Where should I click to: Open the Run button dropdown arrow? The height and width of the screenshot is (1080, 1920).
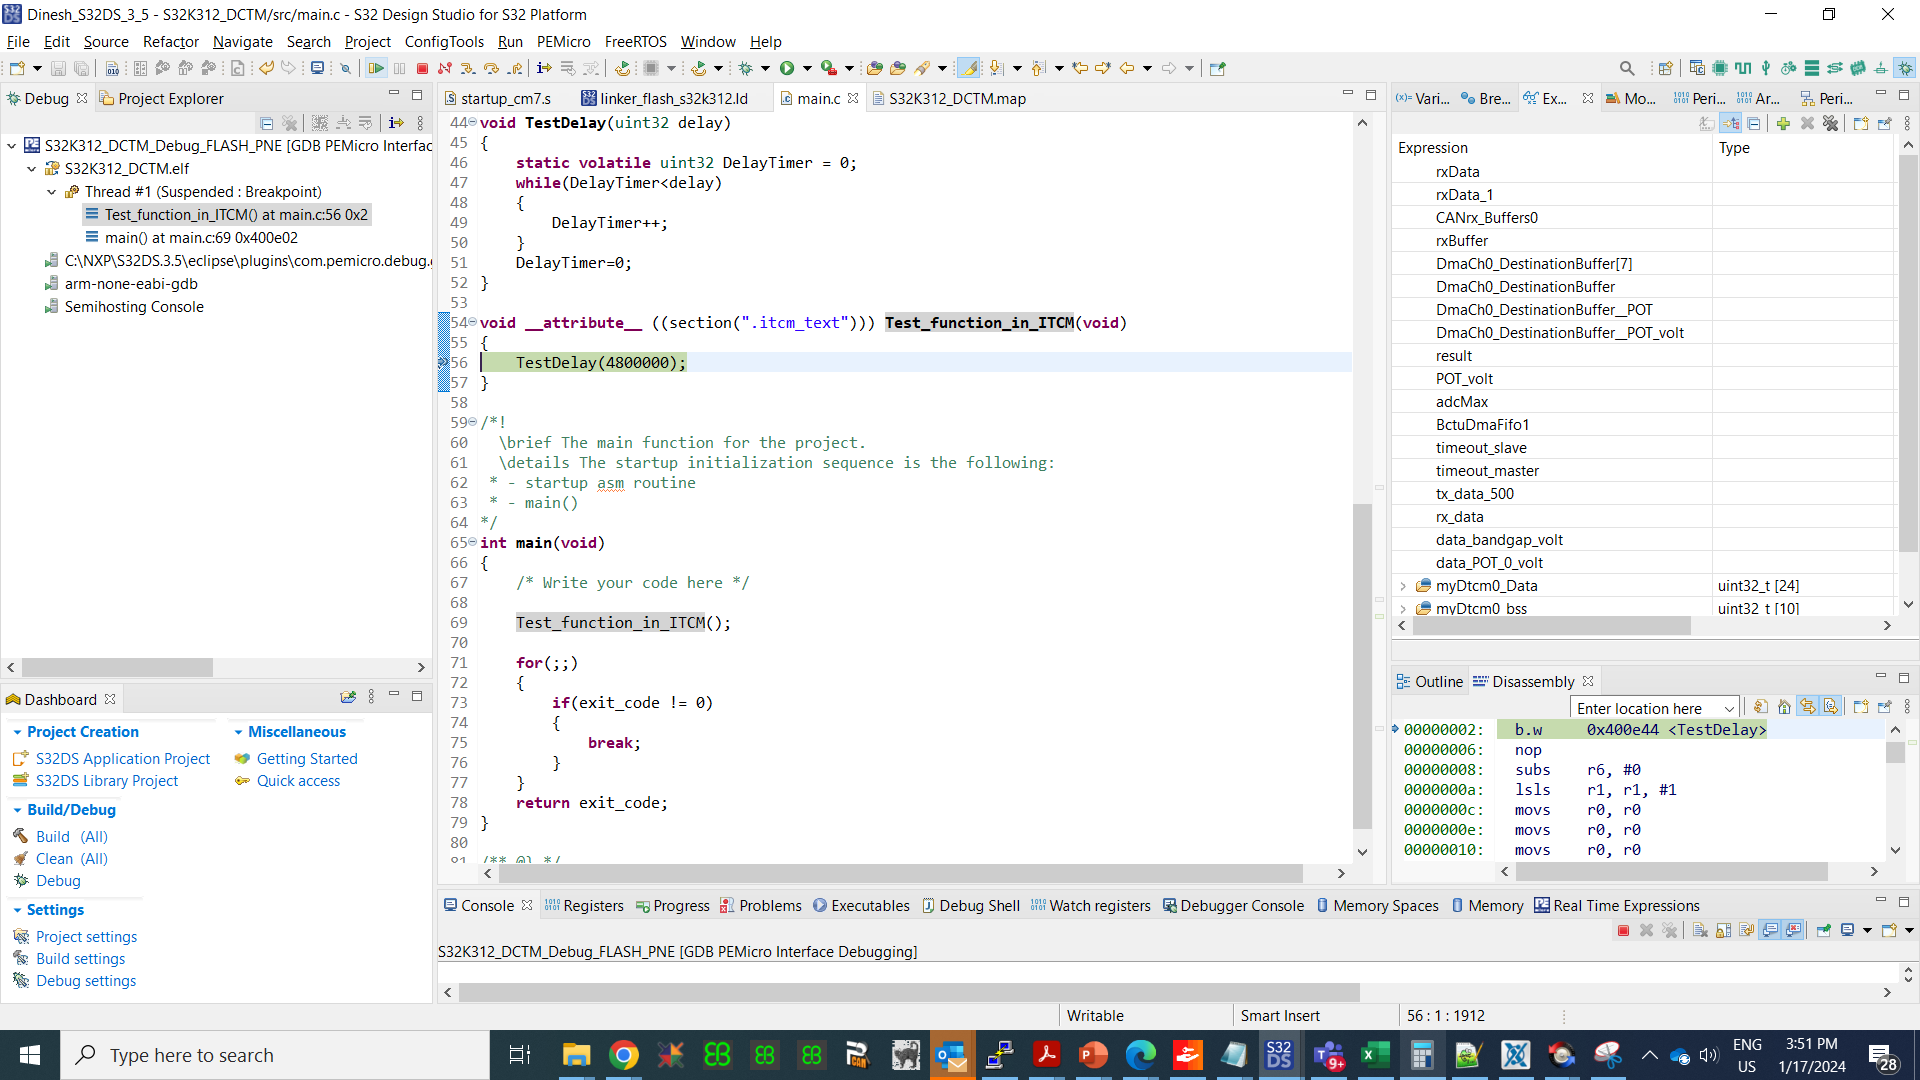pyautogui.click(x=807, y=68)
